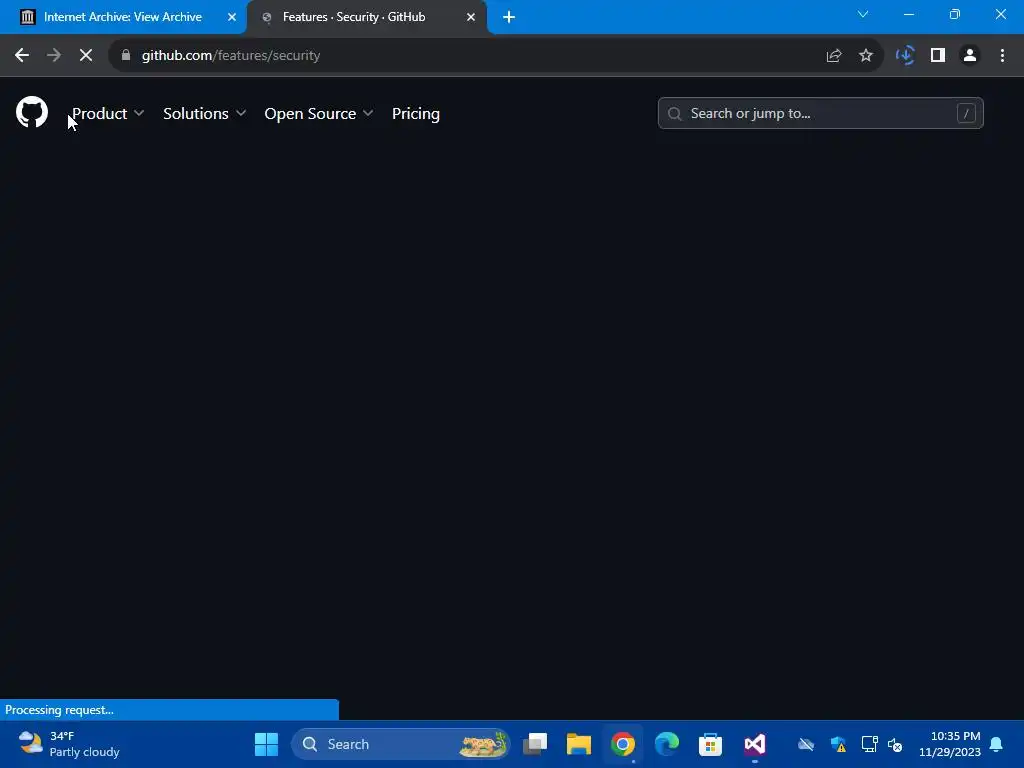Stop loading the page
This screenshot has height=768, width=1024.
pos(86,56)
